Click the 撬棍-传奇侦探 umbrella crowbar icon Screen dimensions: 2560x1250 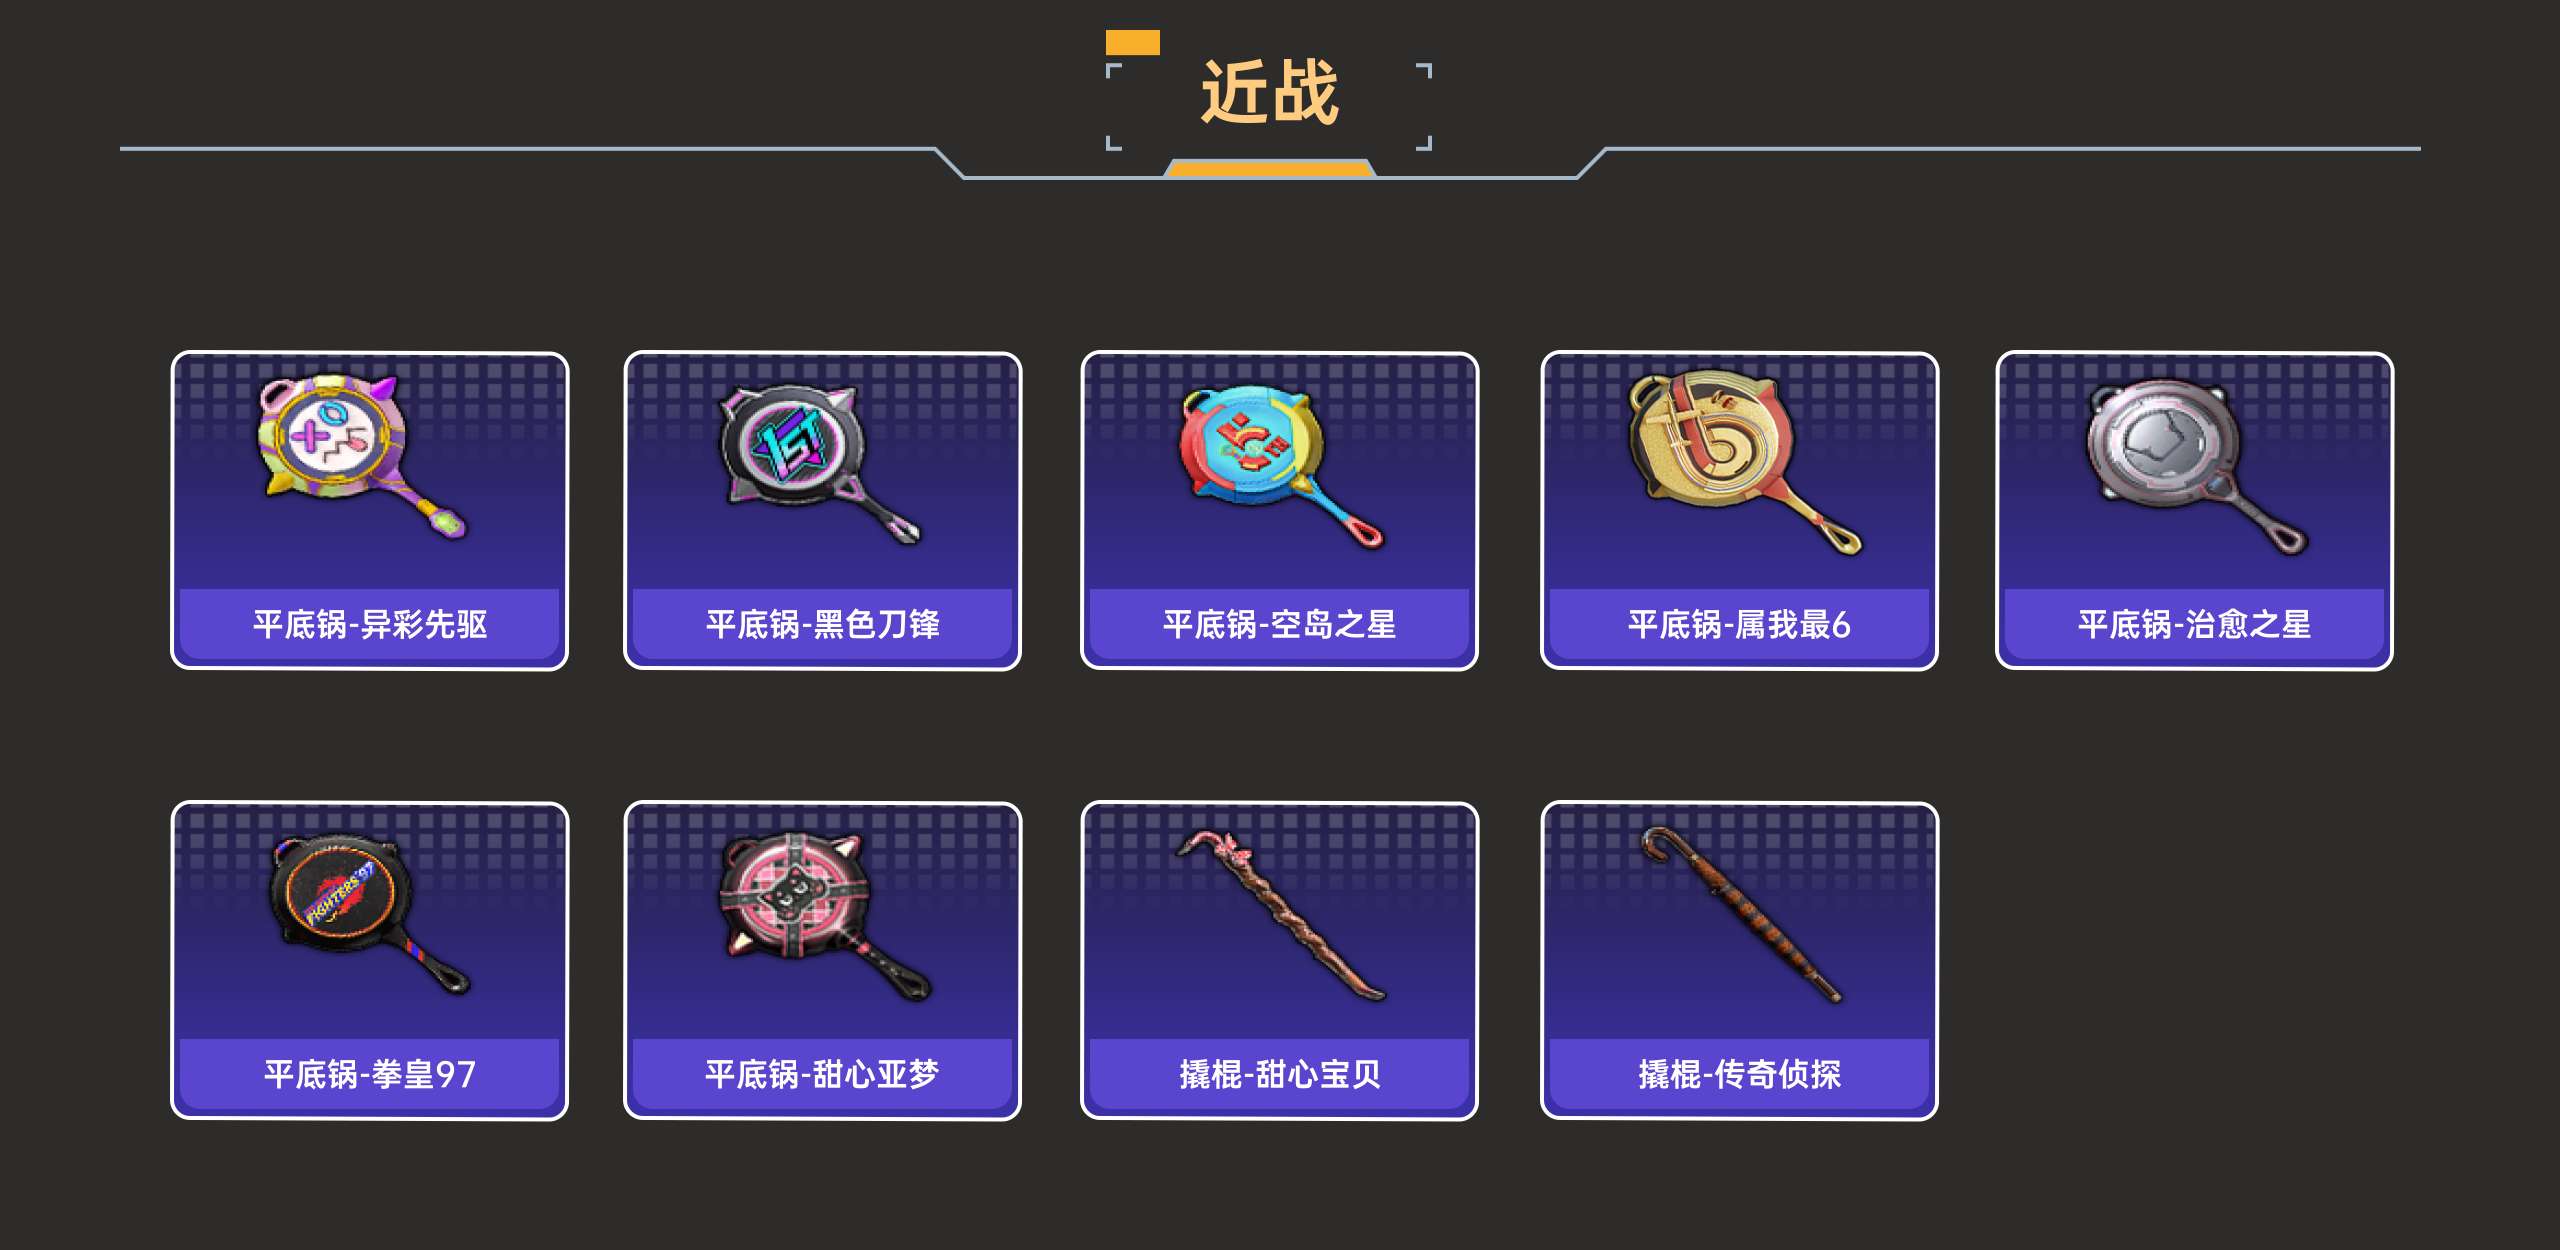click(x=1742, y=914)
